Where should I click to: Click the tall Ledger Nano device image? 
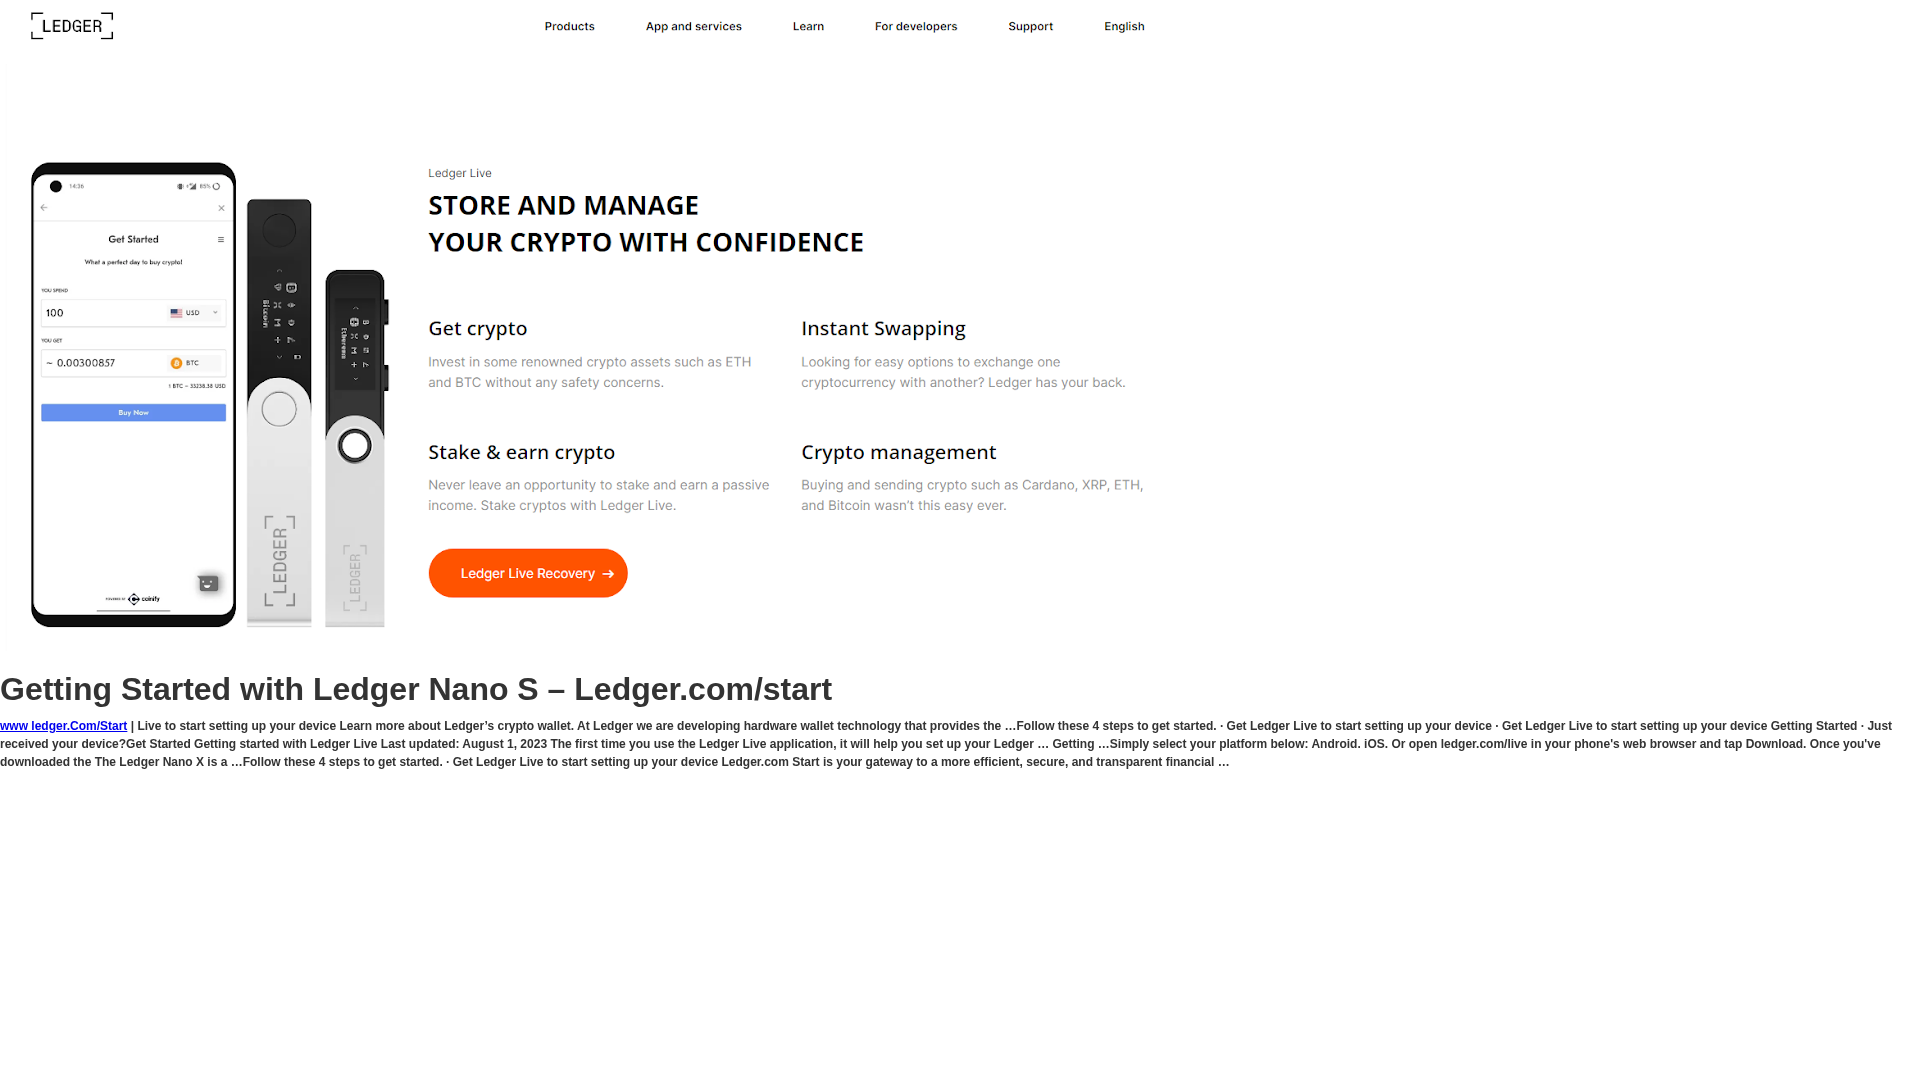click(279, 413)
